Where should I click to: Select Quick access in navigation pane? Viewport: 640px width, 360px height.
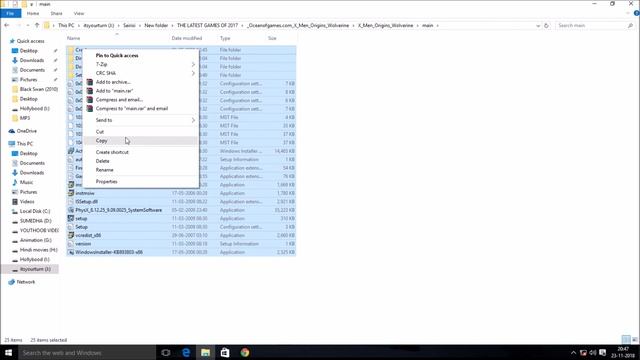click(30, 41)
